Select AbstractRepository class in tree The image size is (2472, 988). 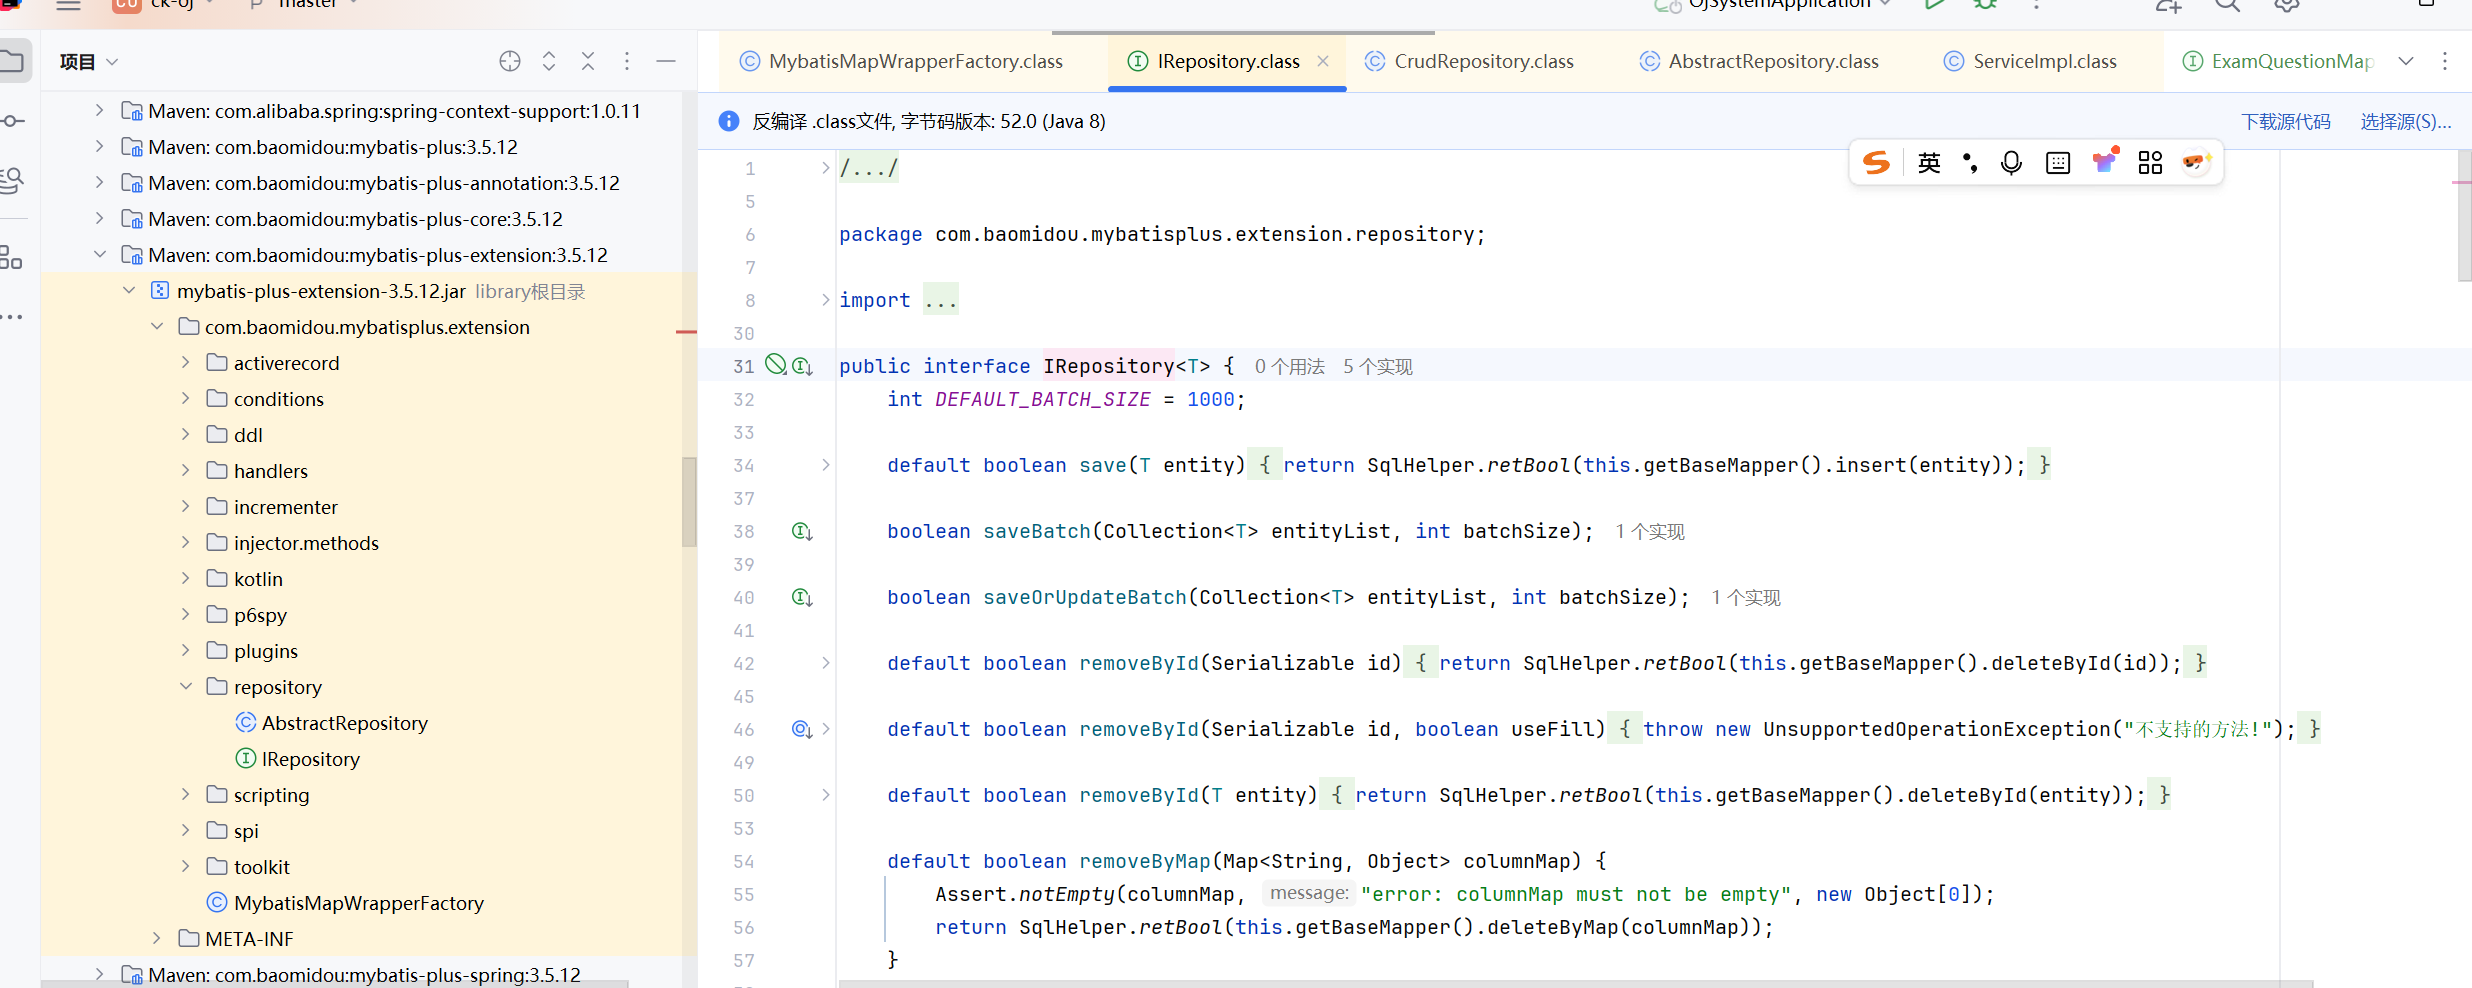(344, 723)
